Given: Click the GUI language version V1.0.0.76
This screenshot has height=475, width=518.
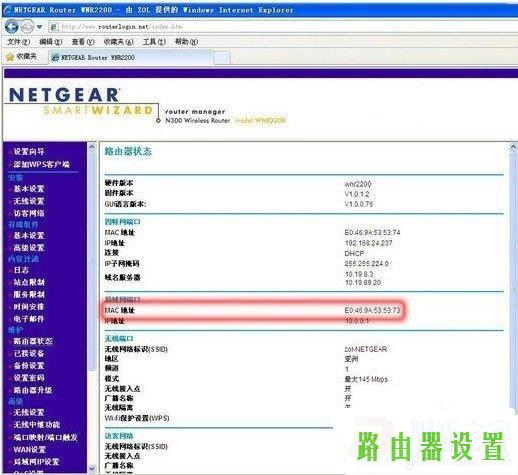Looking at the screenshot, I should (359, 204).
